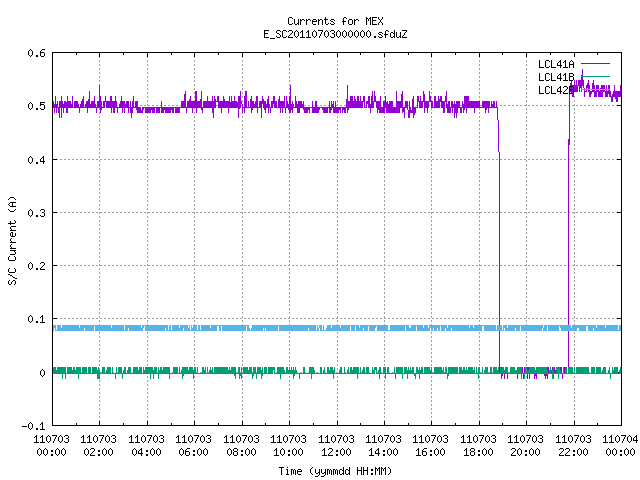
Task: Click the x-axis tick 110703 14:00
Action: tap(383, 446)
